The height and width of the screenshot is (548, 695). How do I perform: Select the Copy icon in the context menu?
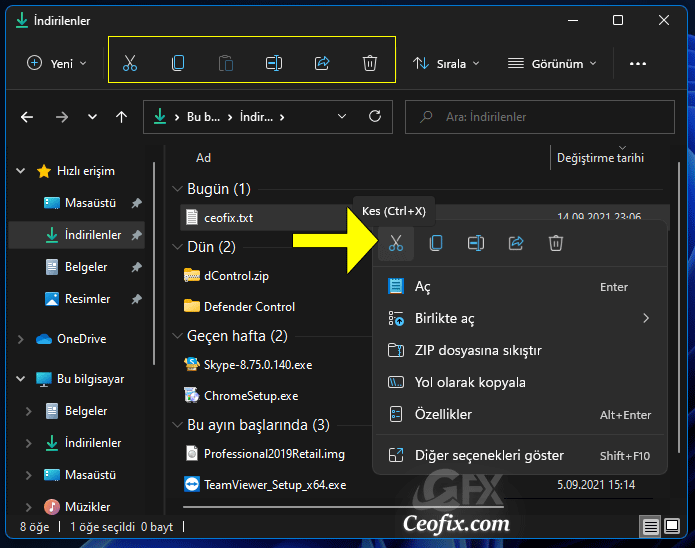pyautogui.click(x=436, y=243)
